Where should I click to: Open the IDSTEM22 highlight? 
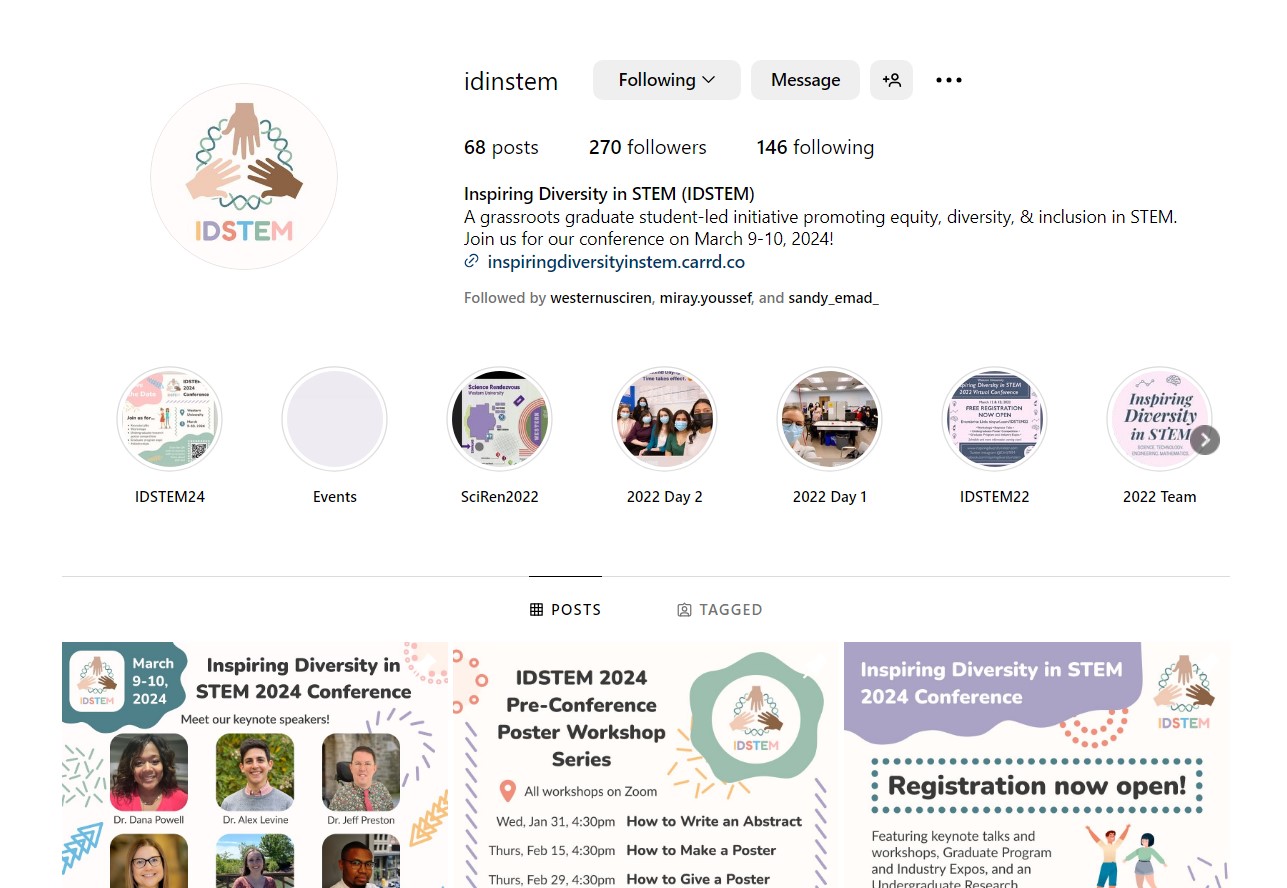point(995,419)
